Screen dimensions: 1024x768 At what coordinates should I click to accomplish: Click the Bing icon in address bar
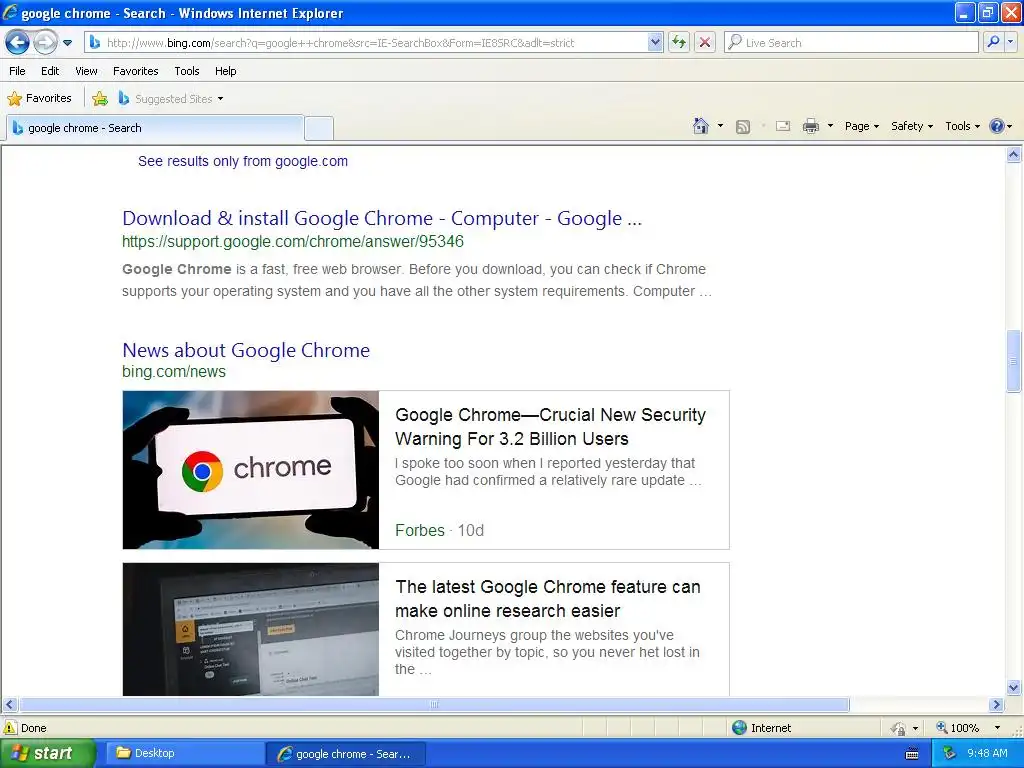tap(95, 43)
